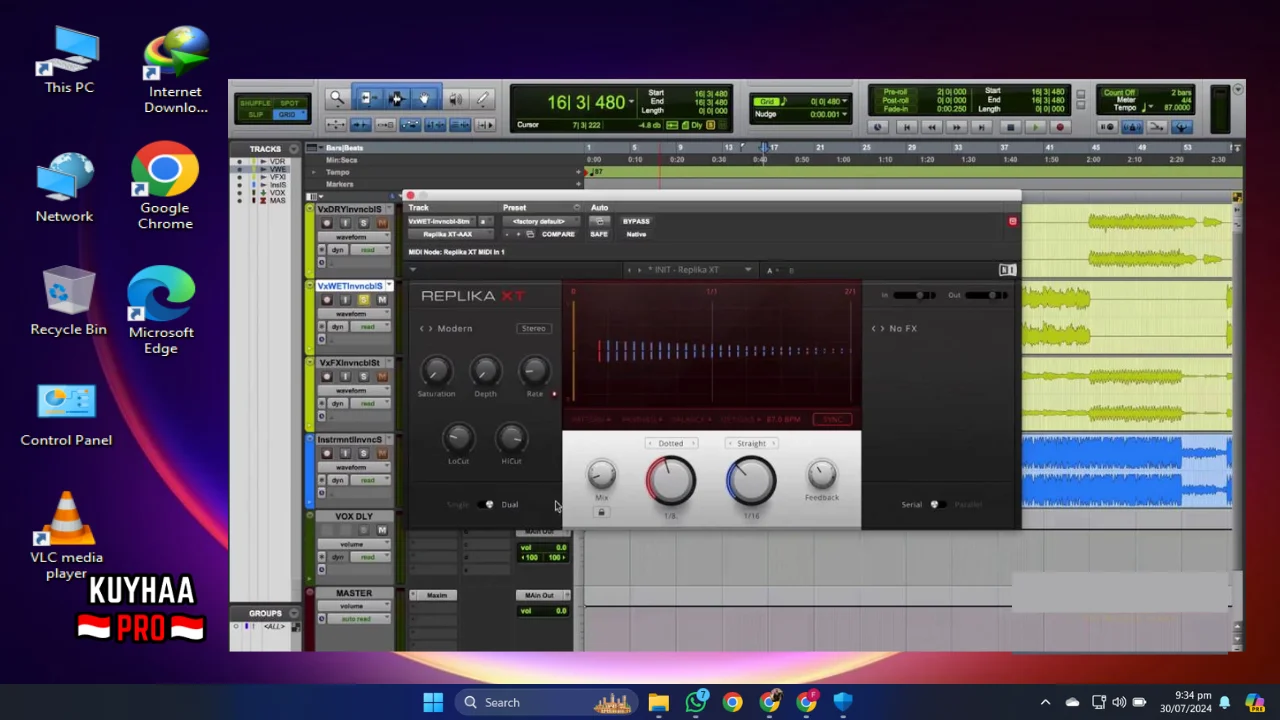Open File Explorer from the taskbar
1280x720 pixels.
pyautogui.click(x=658, y=702)
